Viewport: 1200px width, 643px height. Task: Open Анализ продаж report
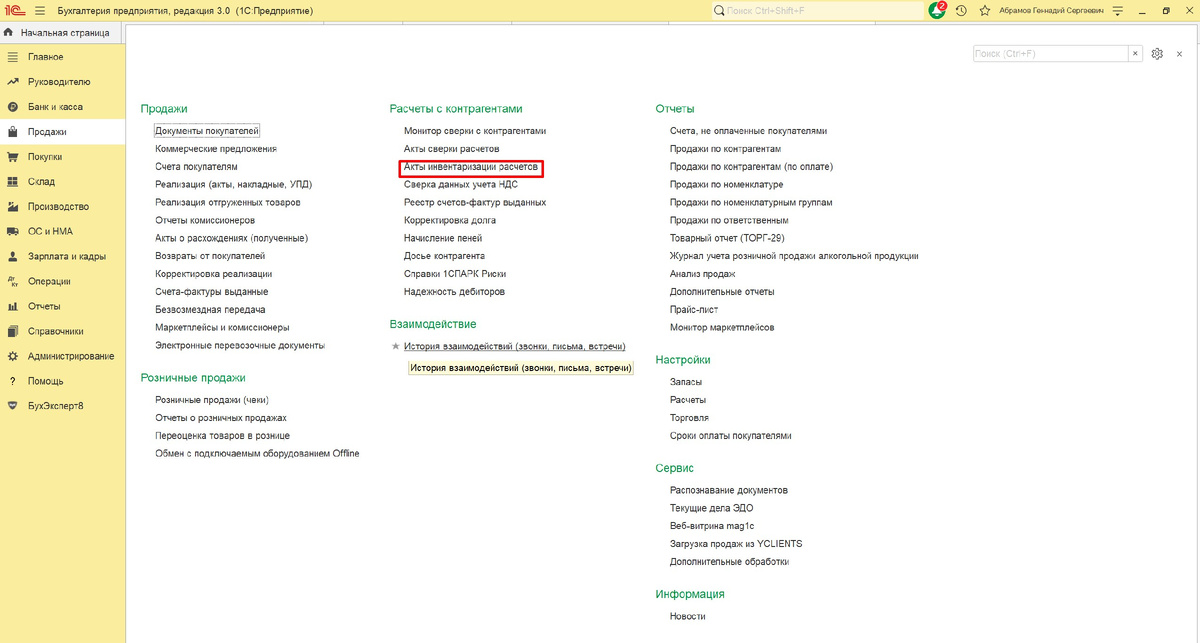click(x=703, y=274)
